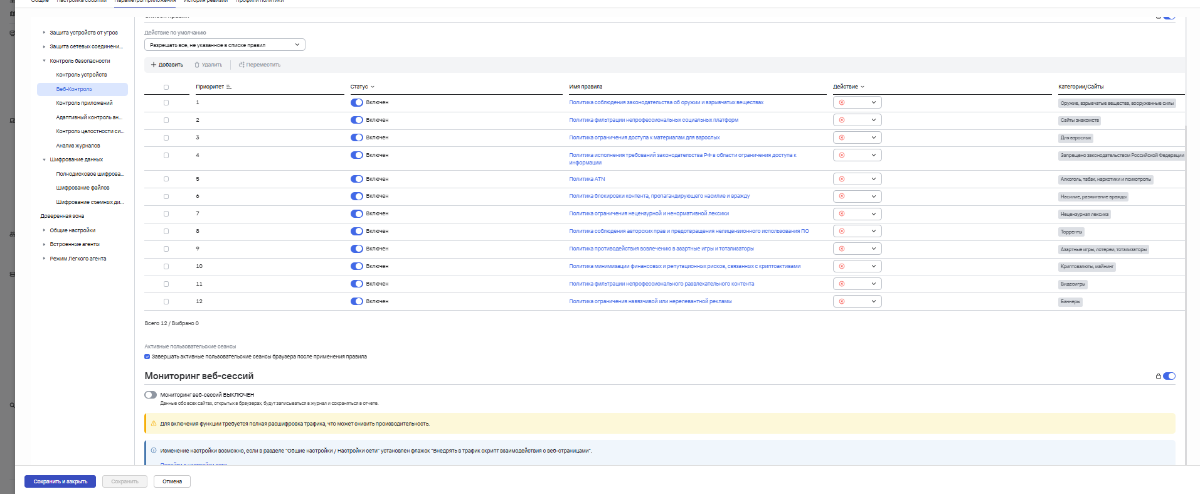This screenshot has width=1200, height=494.
Task: Tick the select-all checkbox in table header
Action: click(x=166, y=87)
